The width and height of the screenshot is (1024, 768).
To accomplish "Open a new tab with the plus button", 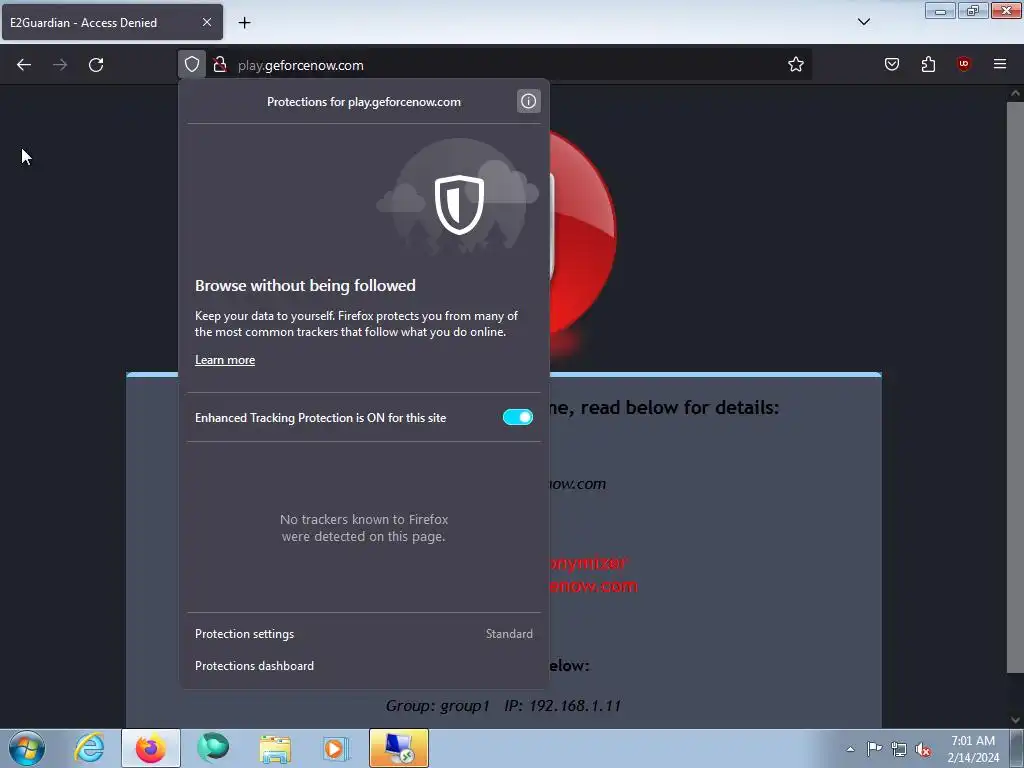I will (x=244, y=23).
